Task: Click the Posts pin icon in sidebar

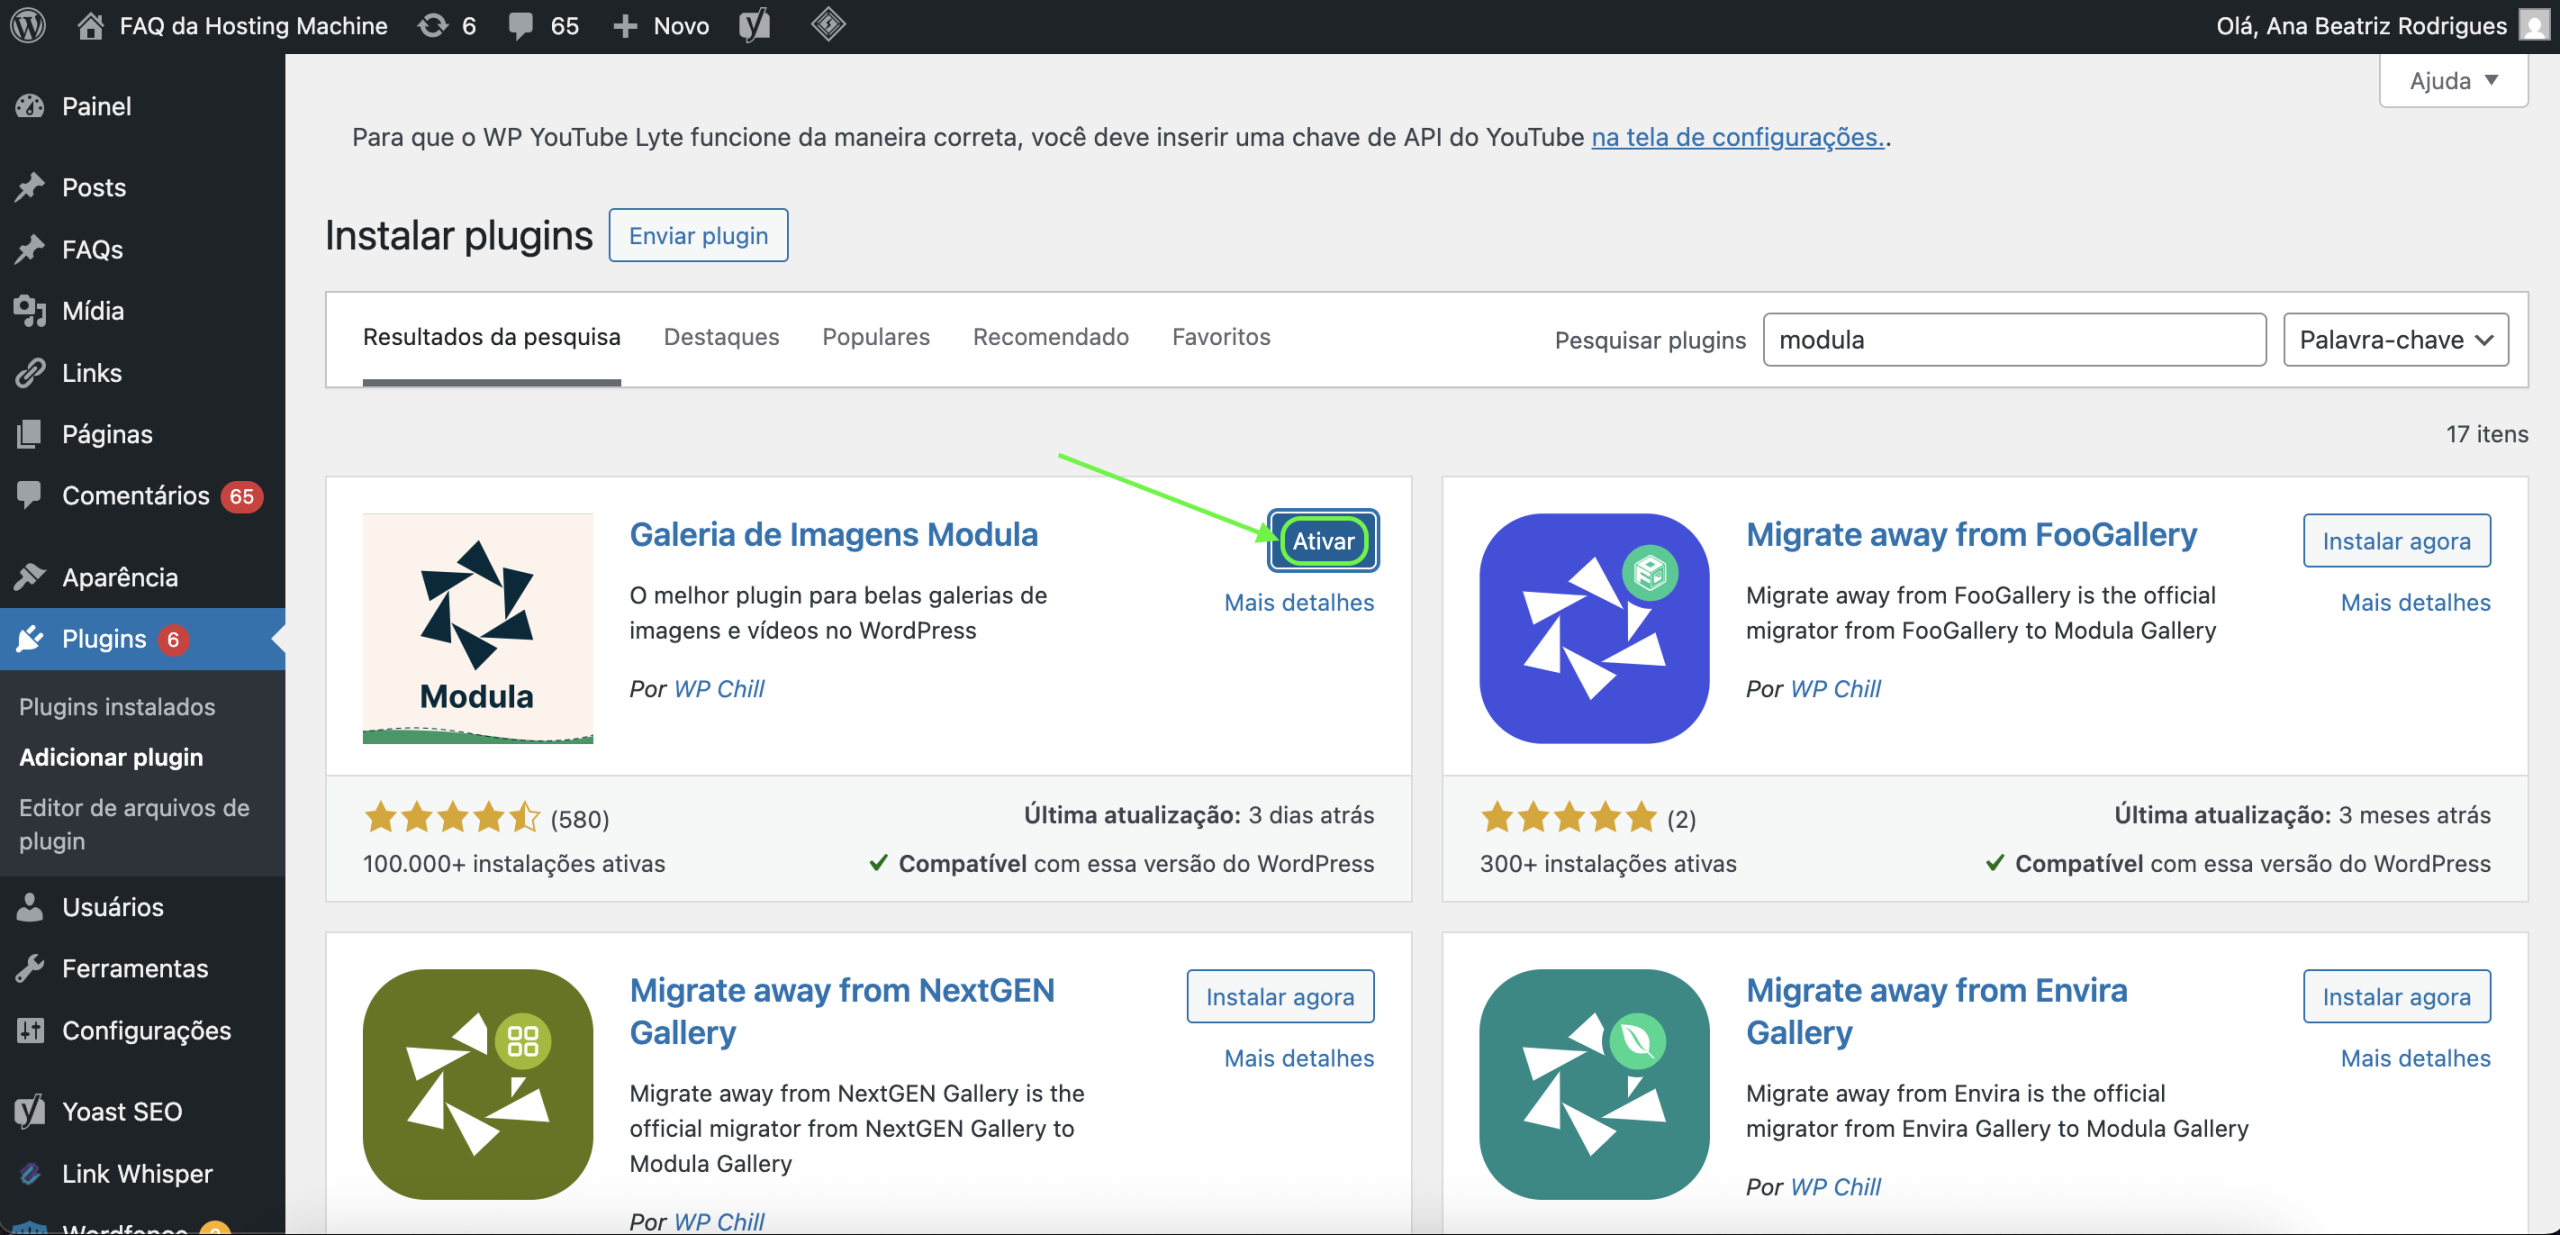Action: 30,187
